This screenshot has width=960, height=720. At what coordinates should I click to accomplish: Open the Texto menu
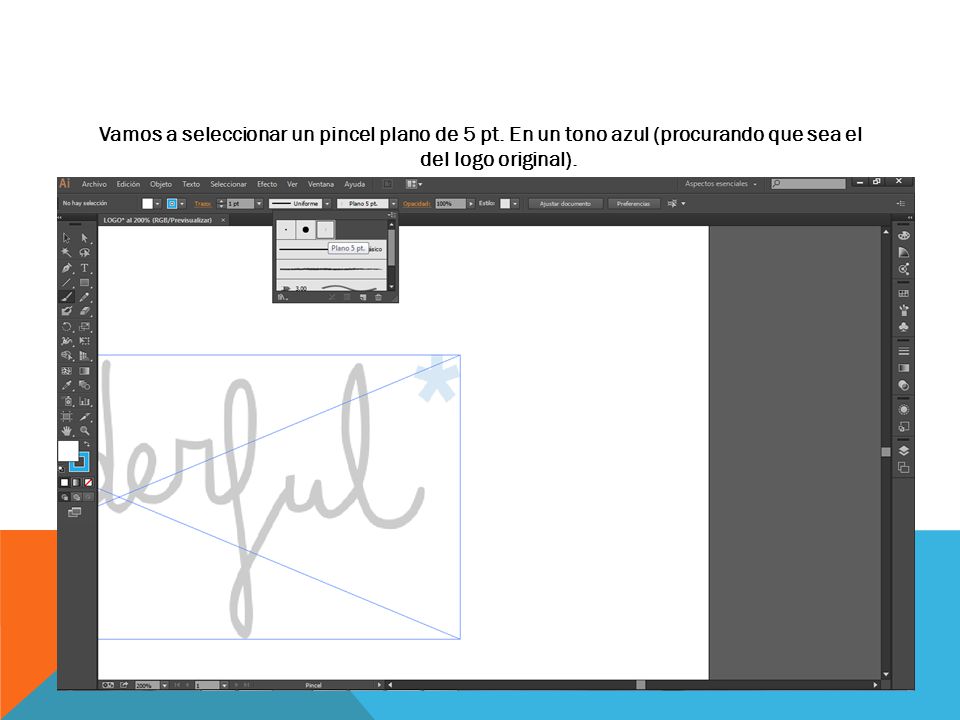(191, 184)
